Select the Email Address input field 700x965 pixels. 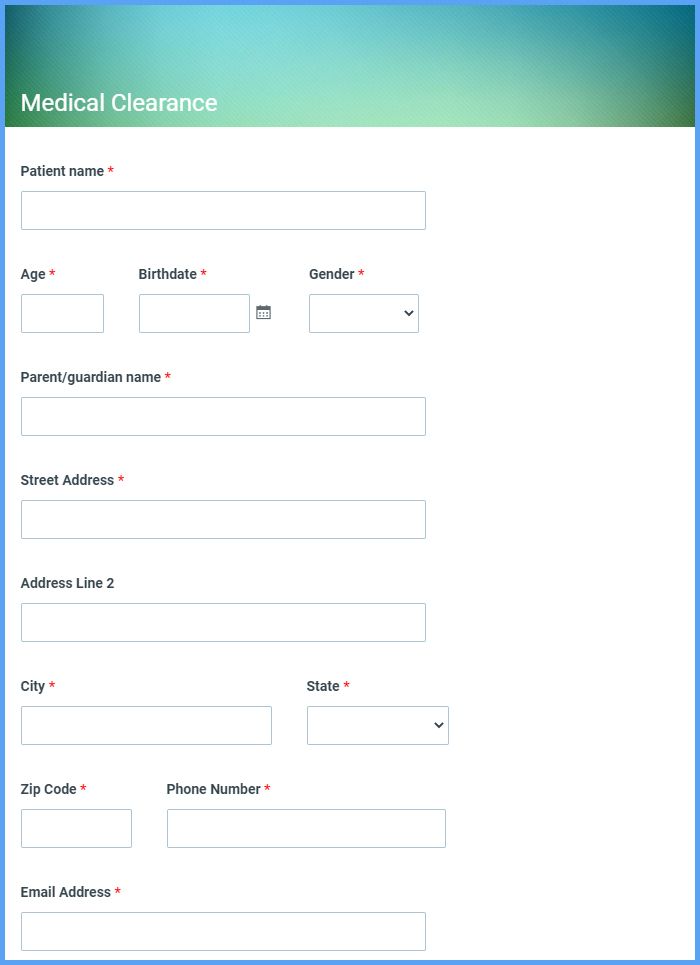click(x=222, y=931)
